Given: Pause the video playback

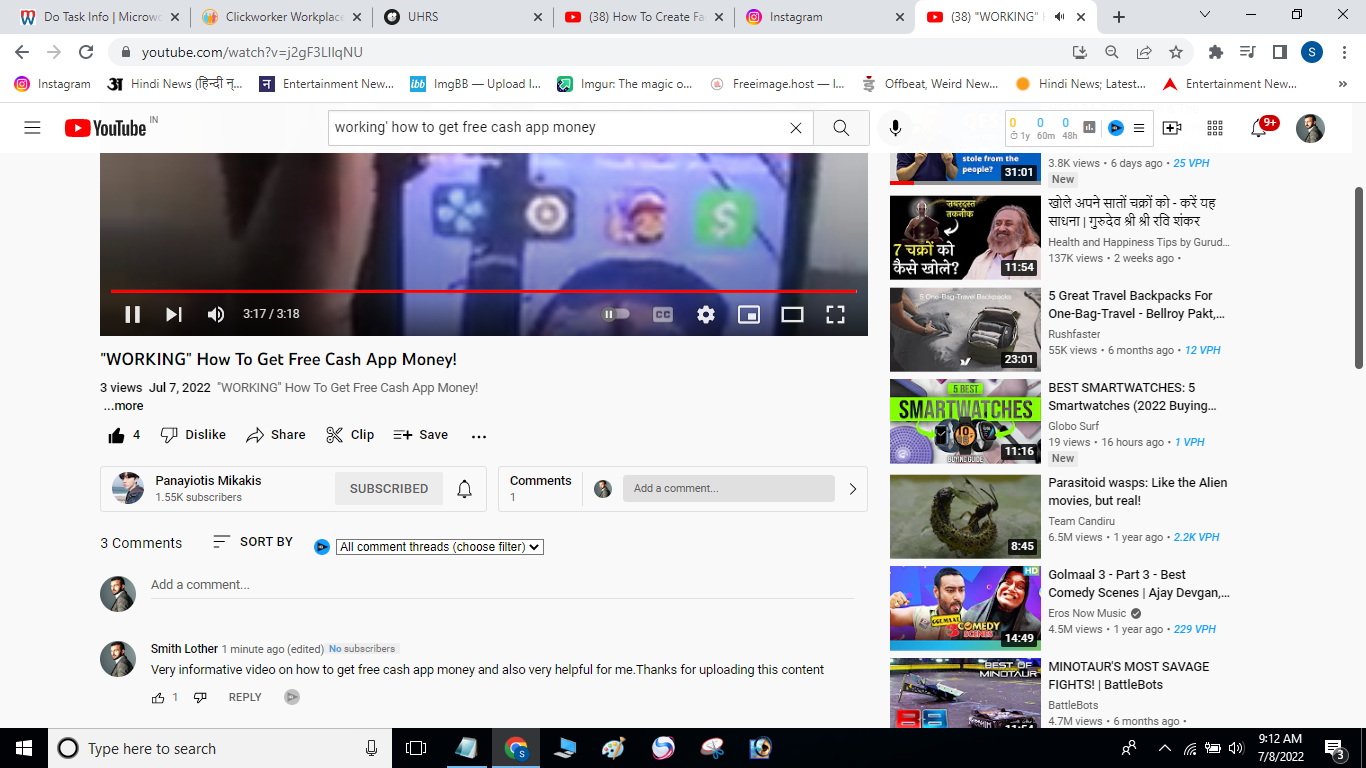Looking at the screenshot, I should coord(132,314).
